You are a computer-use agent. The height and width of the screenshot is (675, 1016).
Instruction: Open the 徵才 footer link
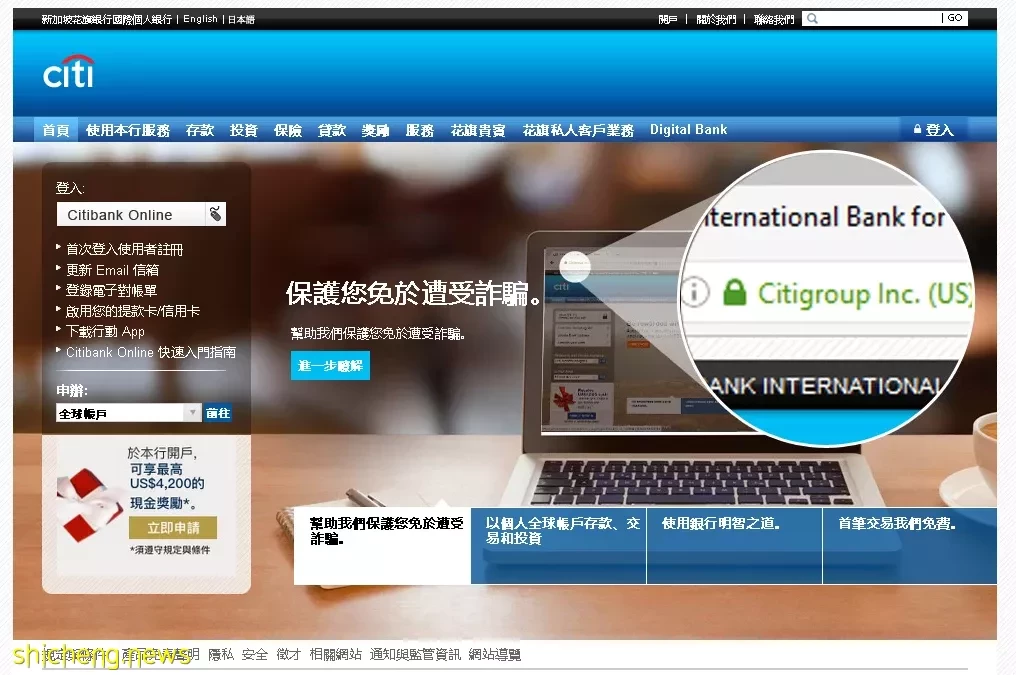[288, 655]
